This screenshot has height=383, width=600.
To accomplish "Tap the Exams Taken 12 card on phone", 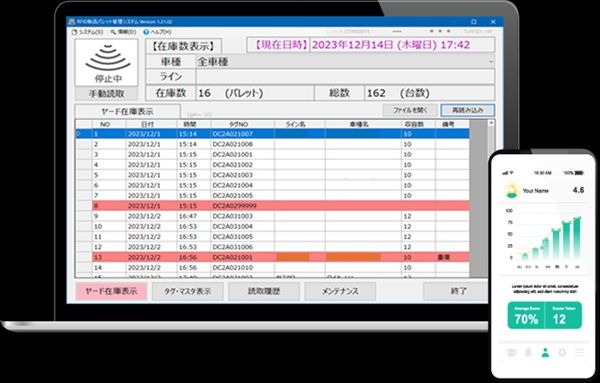I will point(563,315).
